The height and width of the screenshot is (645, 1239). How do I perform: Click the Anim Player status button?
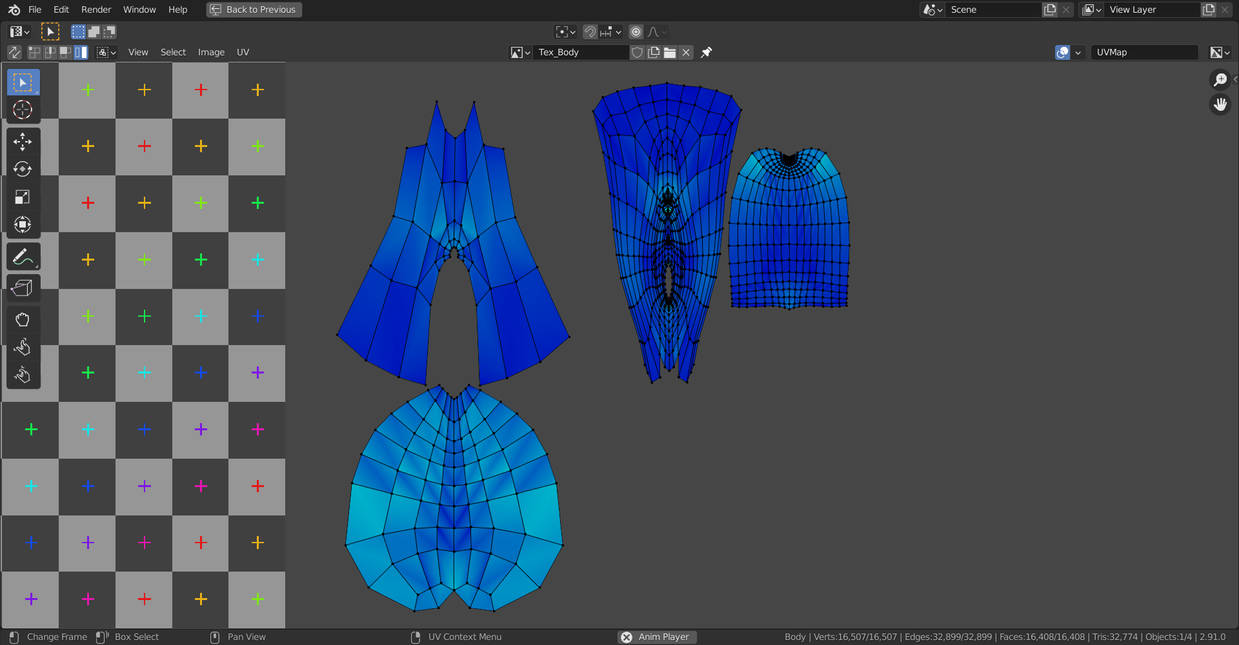[x=656, y=637]
